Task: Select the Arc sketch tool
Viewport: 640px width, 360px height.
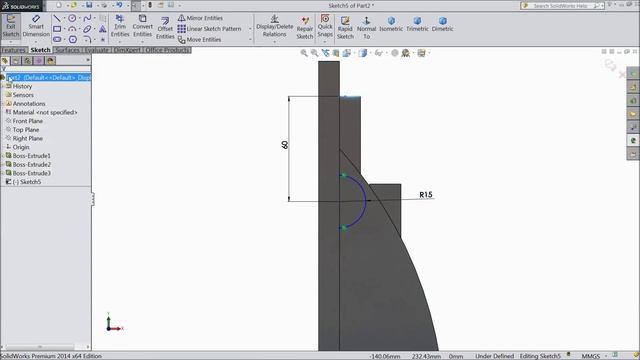Action: 72,29
